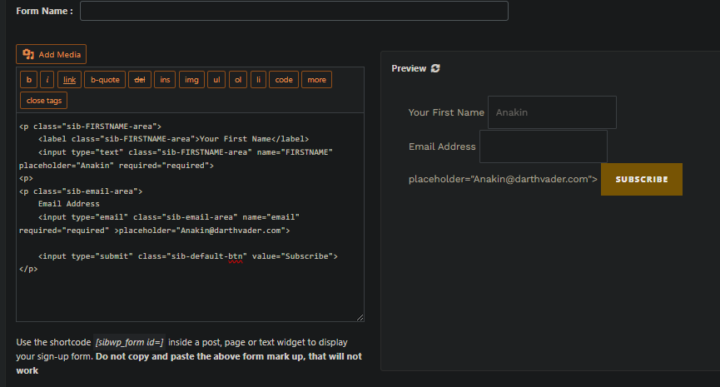Screen dimensions: 720x387
Task: Click the misspelled 'btn' word in code
Action: [235, 256]
